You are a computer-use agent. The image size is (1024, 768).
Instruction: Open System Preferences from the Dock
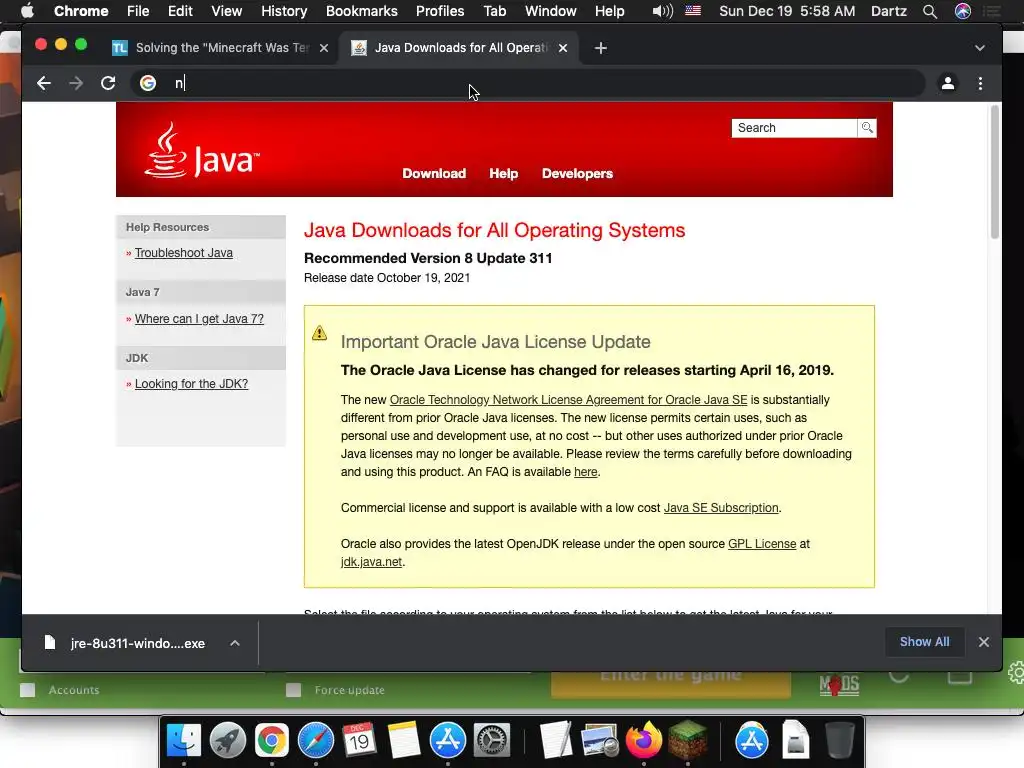click(491, 741)
